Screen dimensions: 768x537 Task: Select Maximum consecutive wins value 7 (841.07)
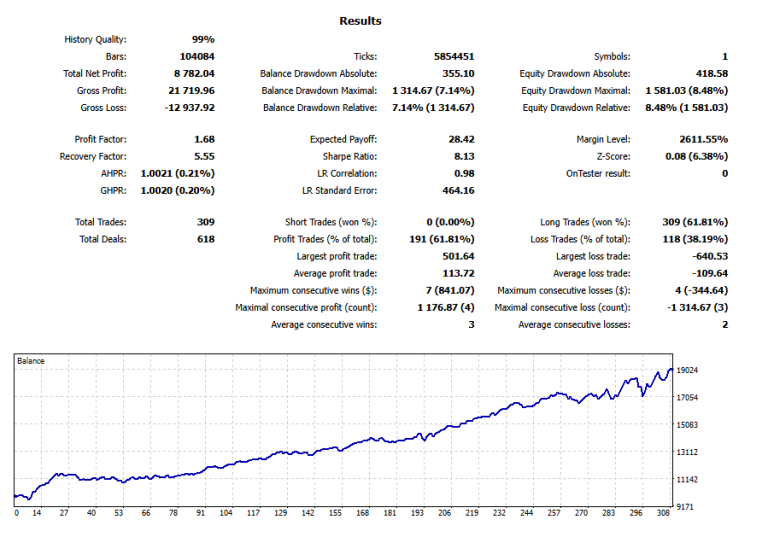point(450,291)
